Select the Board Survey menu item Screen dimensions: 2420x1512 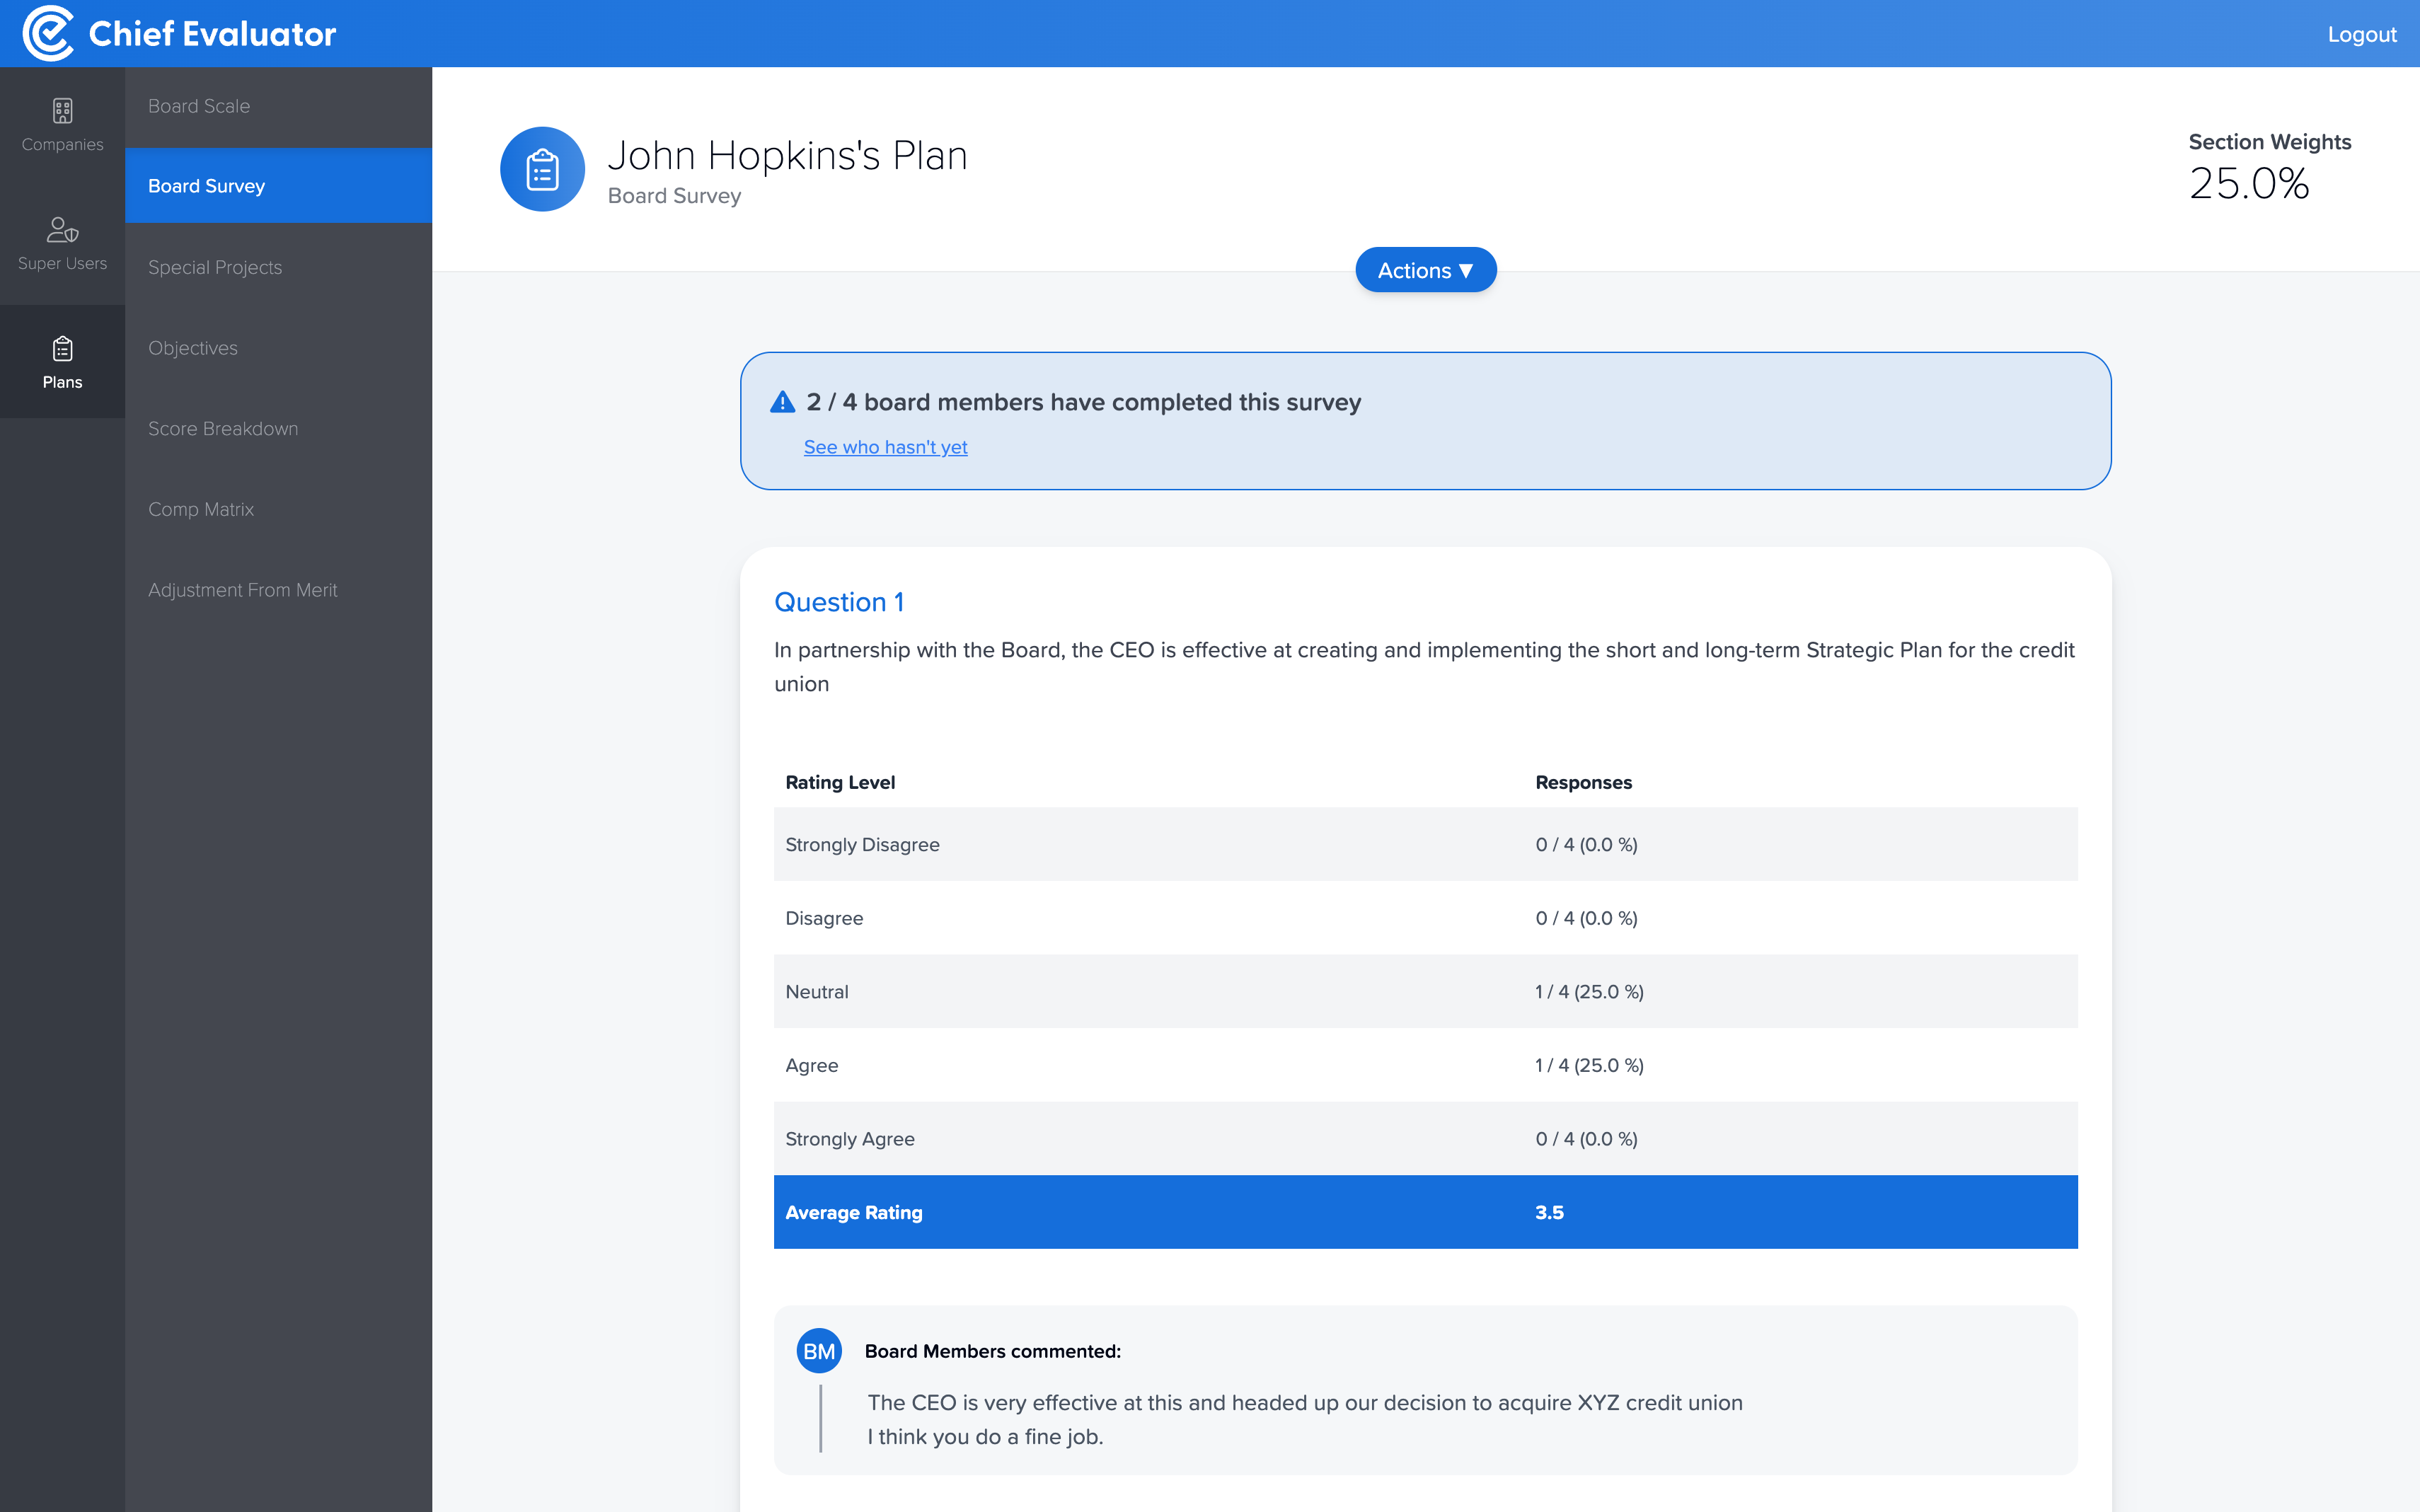pyautogui.click(x=207, y=186)
